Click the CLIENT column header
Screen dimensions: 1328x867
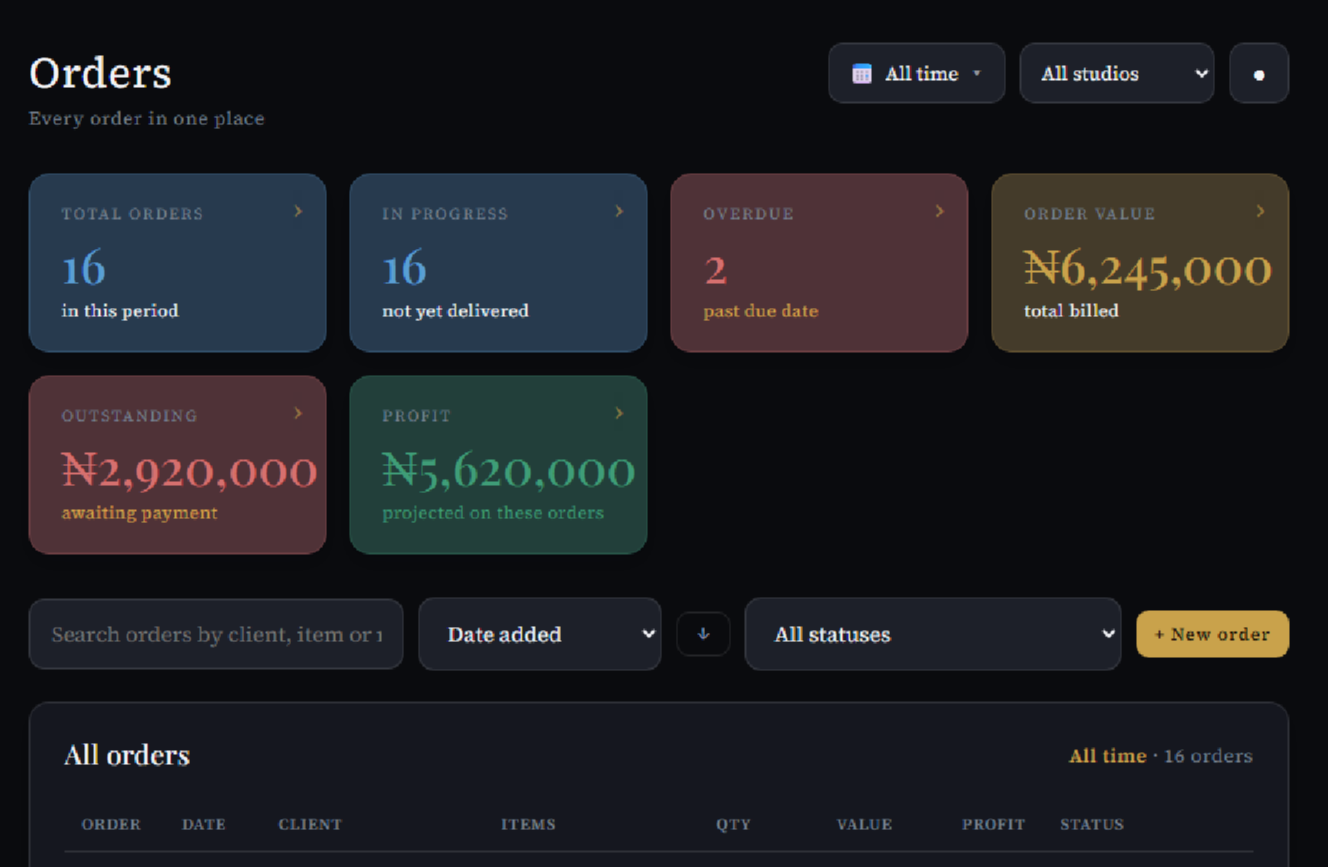coord(310,825)
